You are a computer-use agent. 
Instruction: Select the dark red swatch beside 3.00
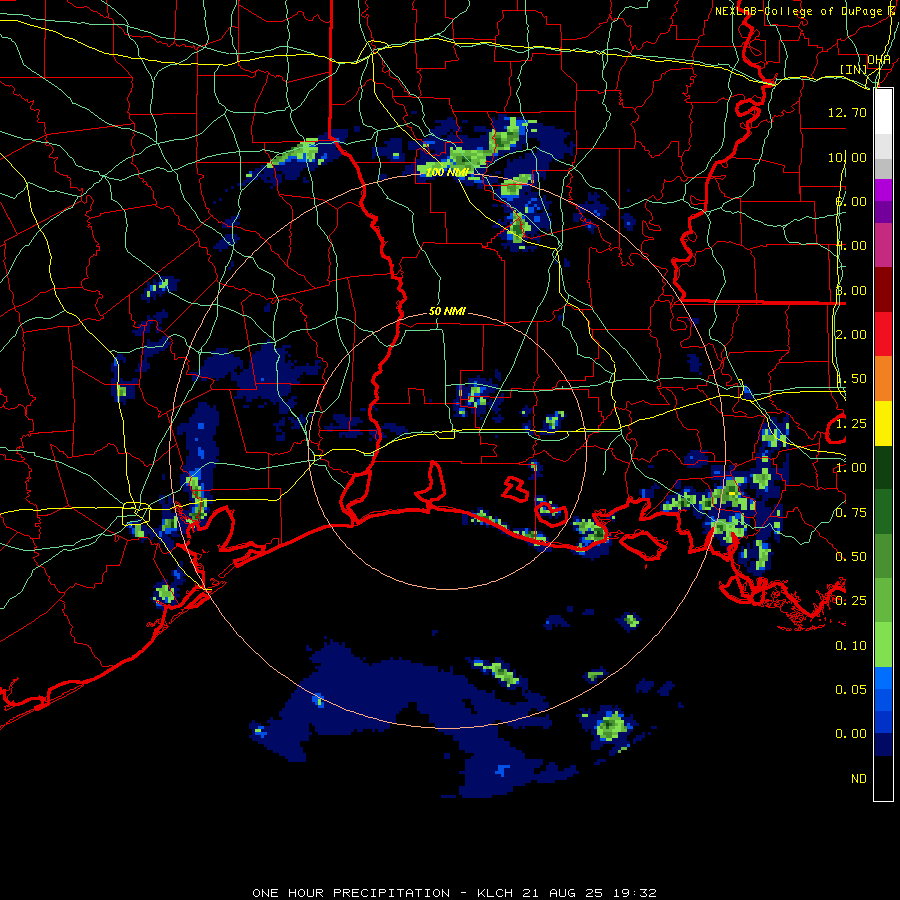point(883,290)
